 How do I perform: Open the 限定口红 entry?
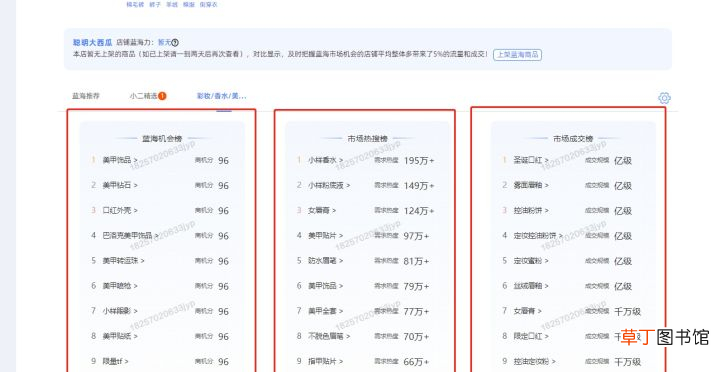coord(531,336)
